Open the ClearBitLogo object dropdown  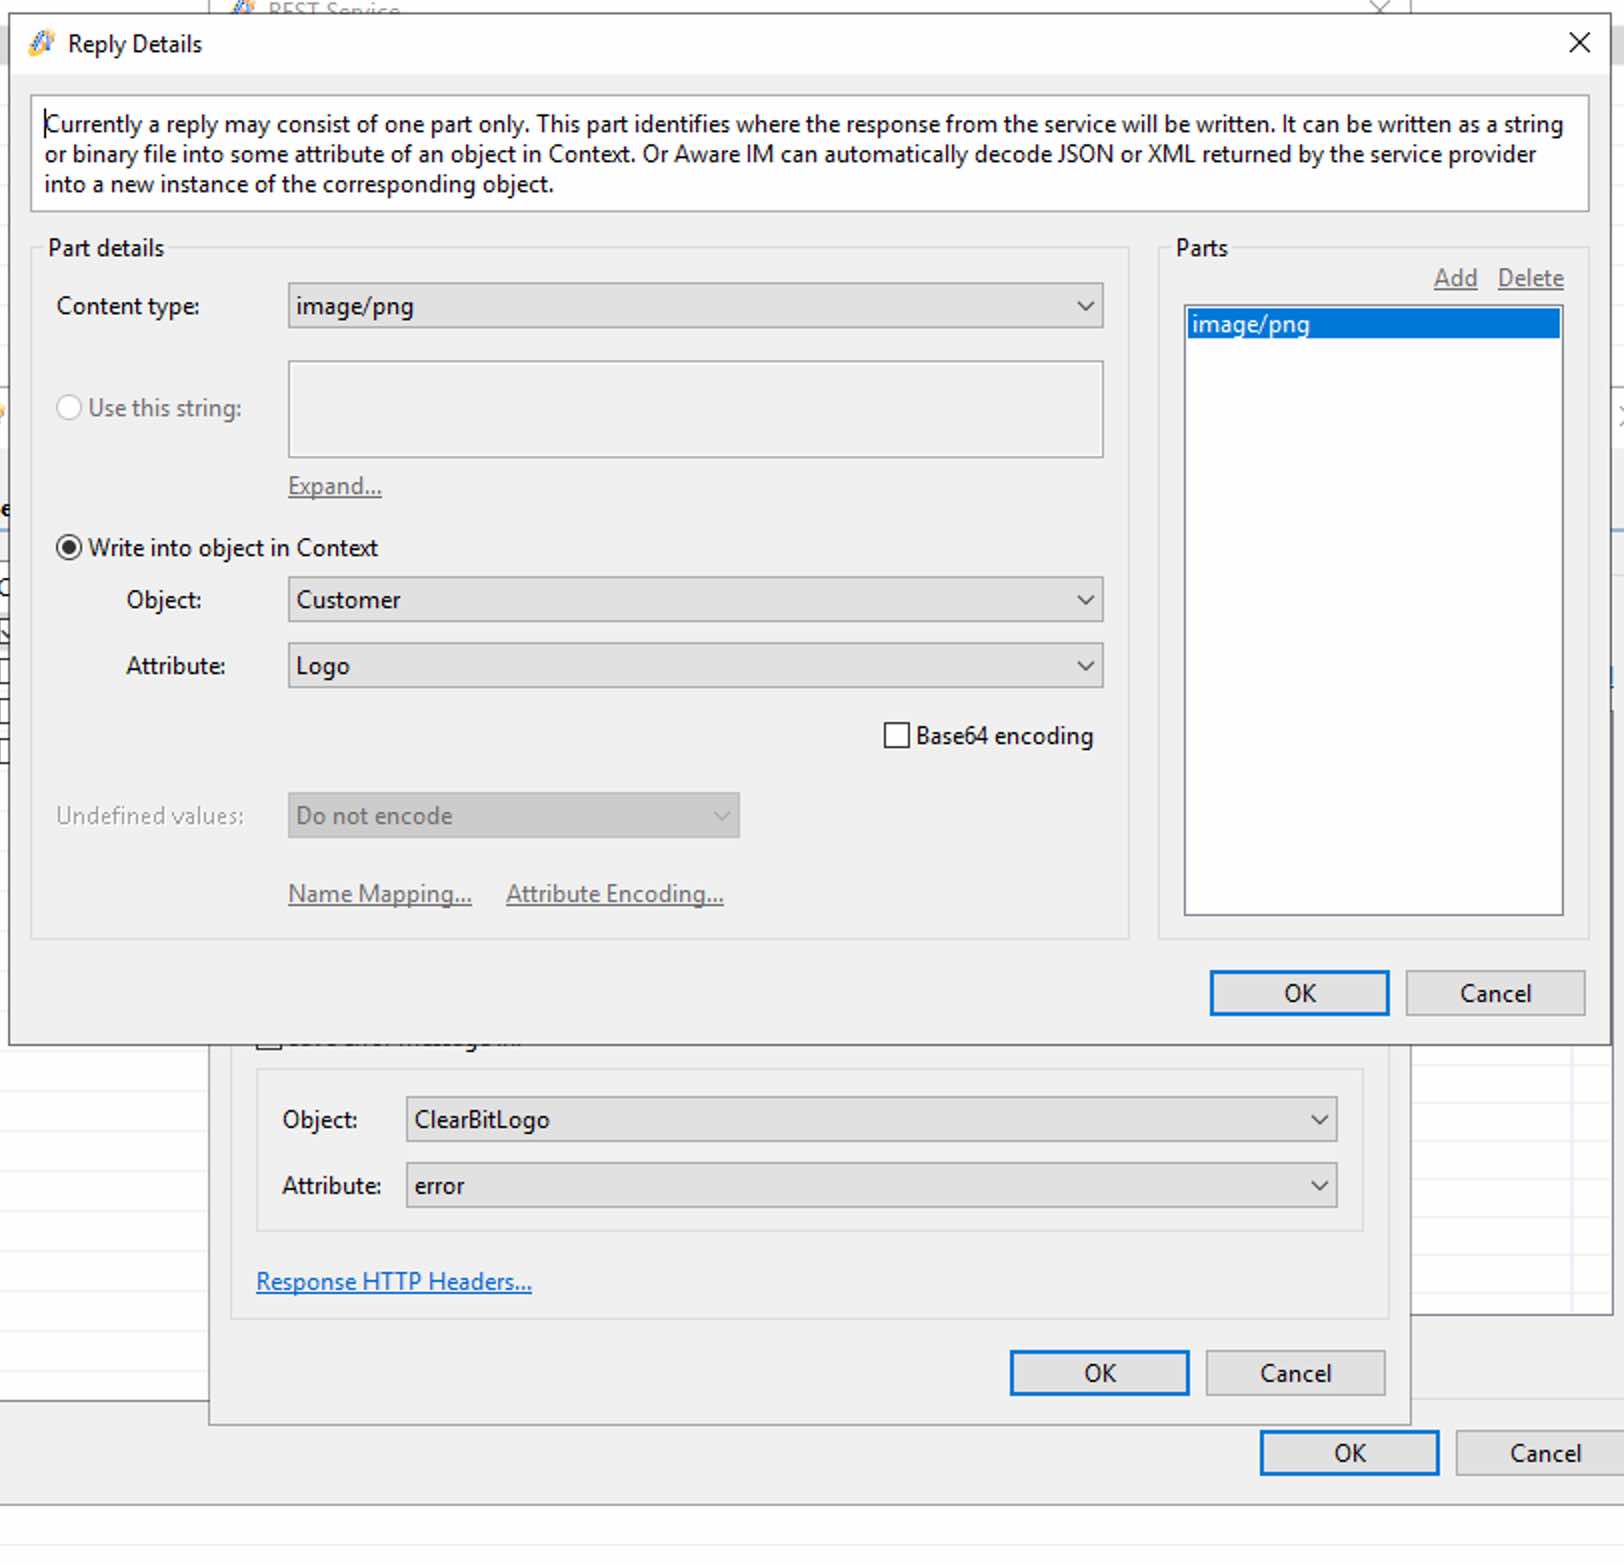871,1120
